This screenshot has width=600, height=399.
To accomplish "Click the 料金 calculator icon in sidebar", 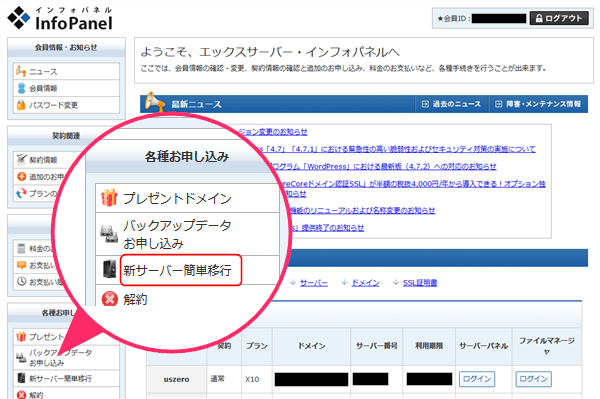I will [x=21, y=248].
